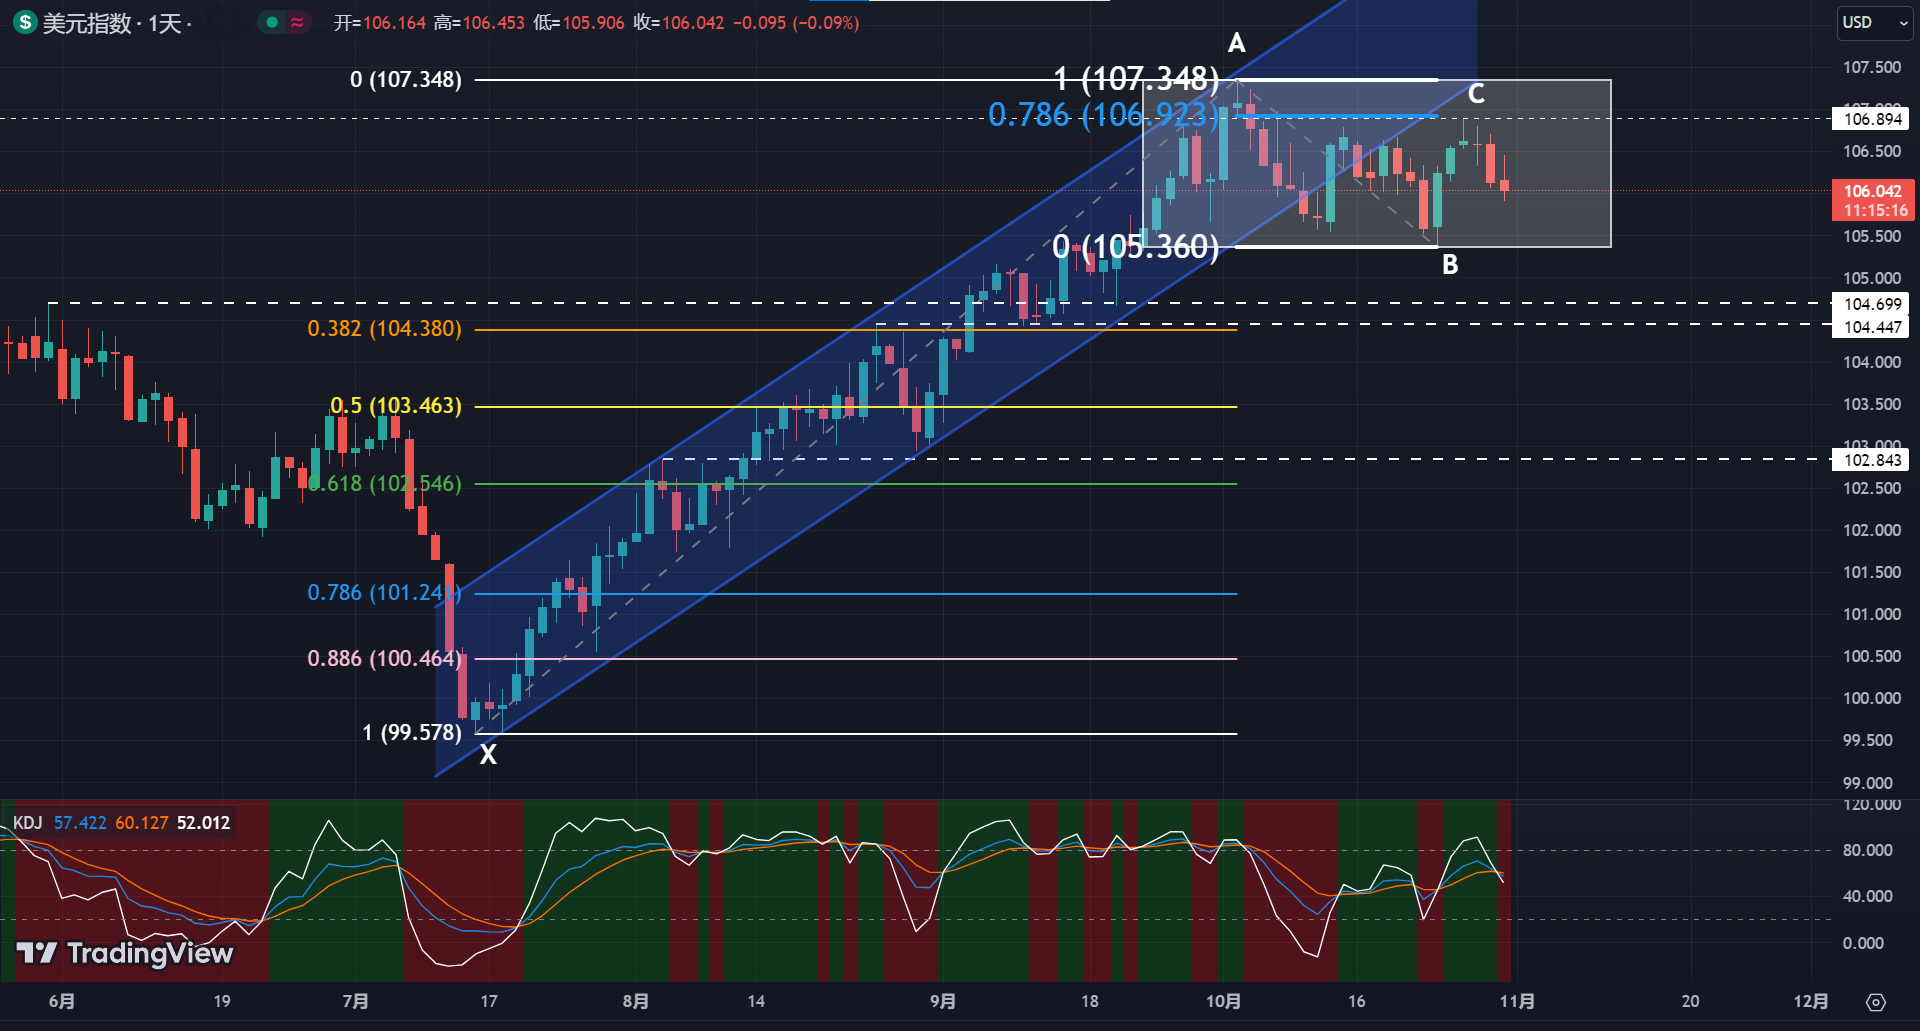Open the USD currency dropdown
1920x1031 pixels.
[1874, 22]
